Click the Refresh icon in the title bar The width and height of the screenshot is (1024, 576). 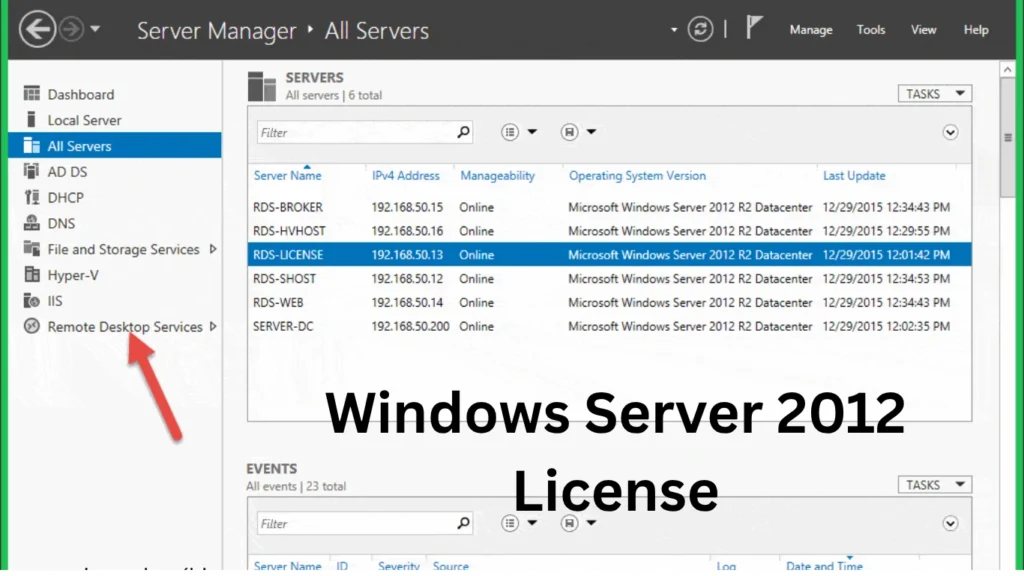click(700, 28)
